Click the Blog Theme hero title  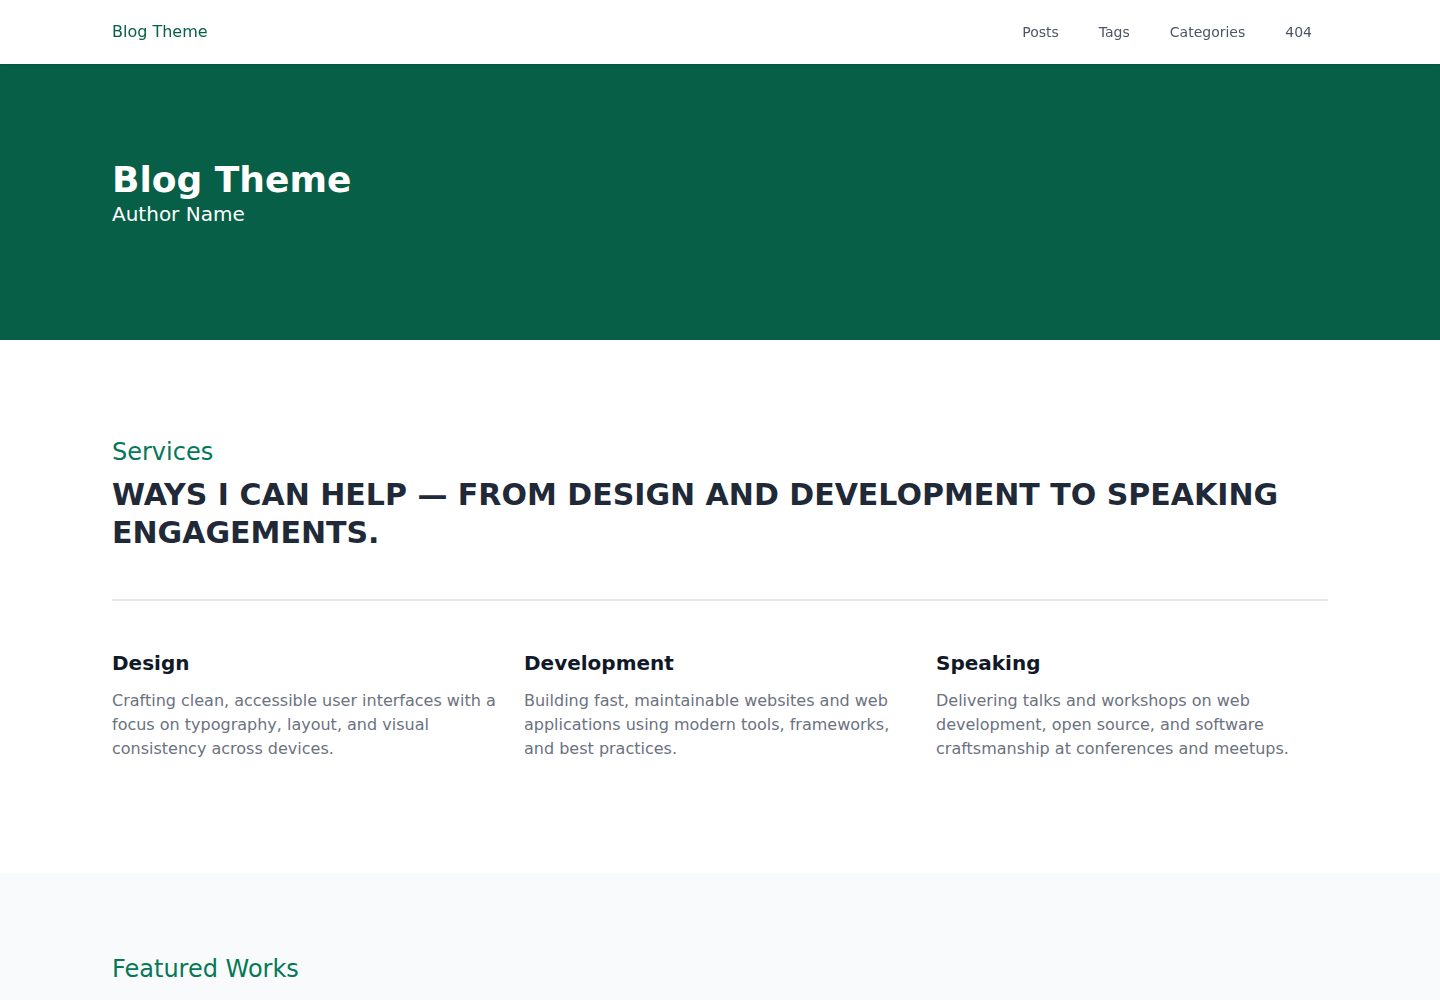click(231, 180)
